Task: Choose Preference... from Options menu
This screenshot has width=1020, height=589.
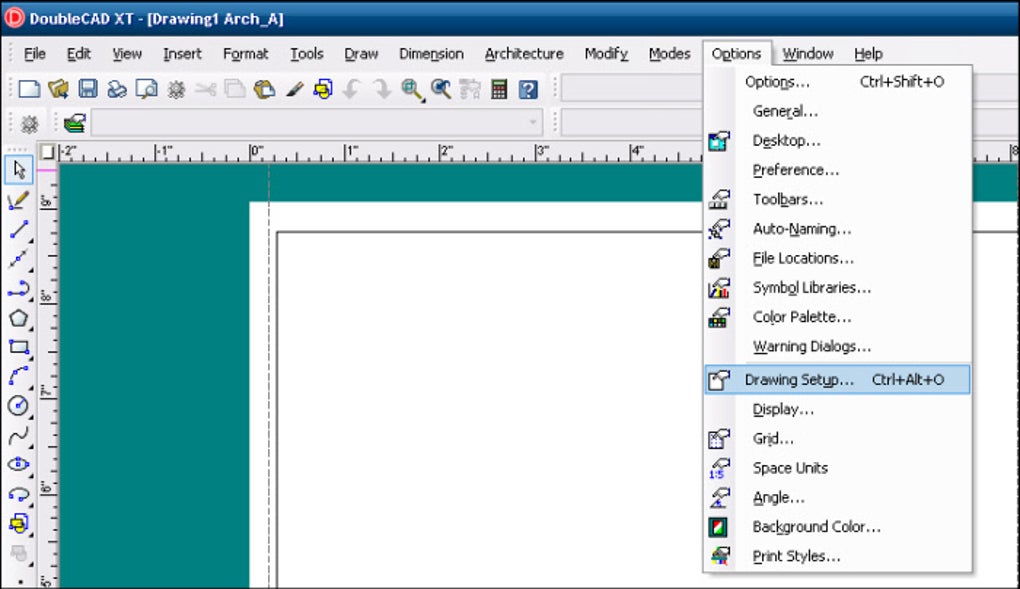Action: click(x=838, y=170)
